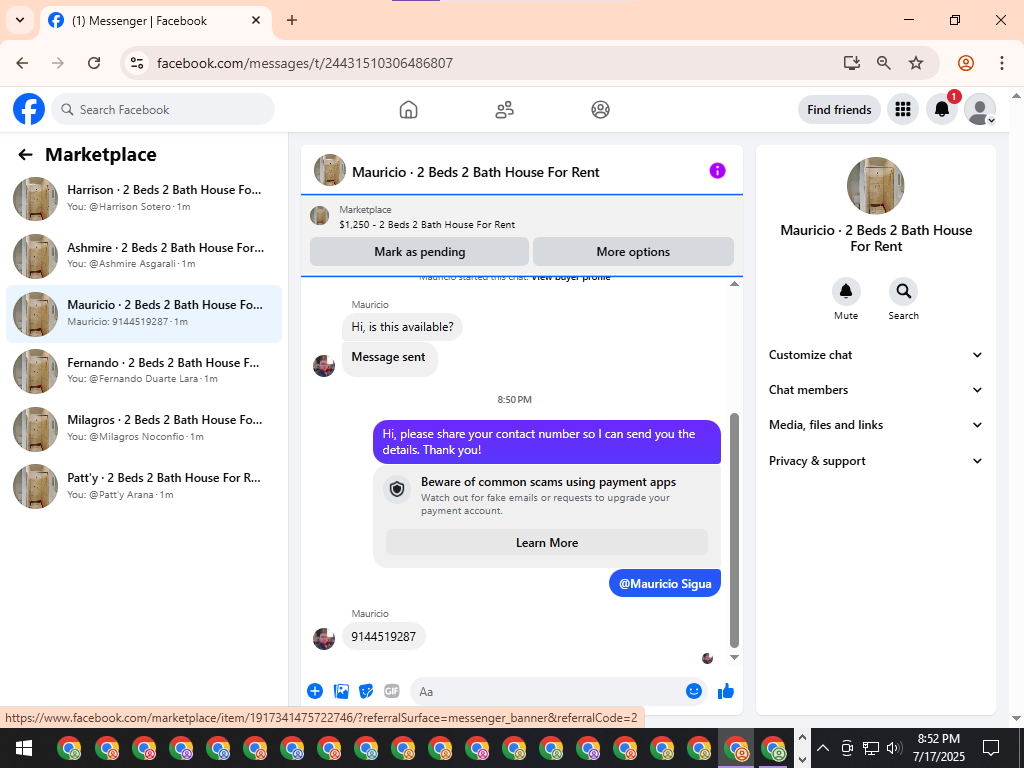Open Chrome three-dot menu
1024x768 pixels.
[1002, 63]
